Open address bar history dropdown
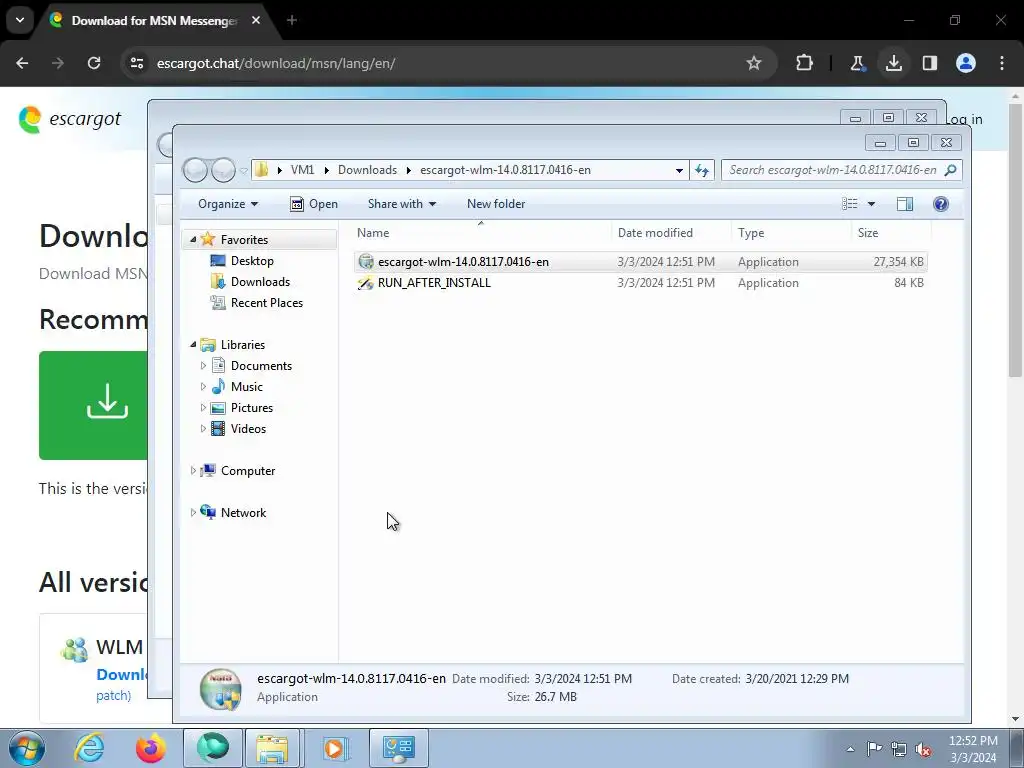 679,170
